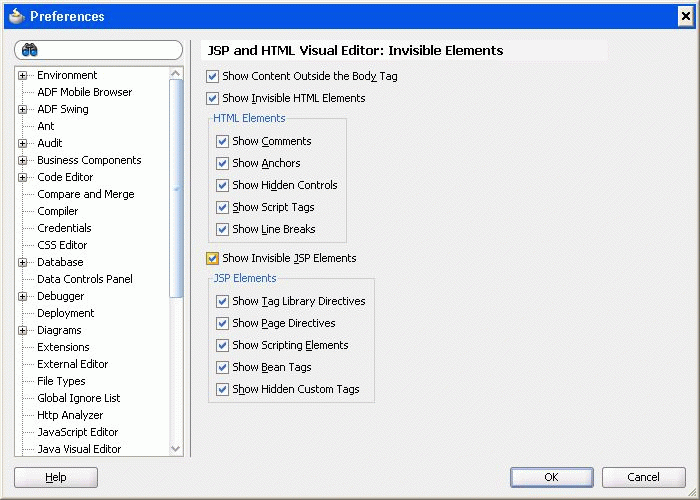Select CSS Editor in the tree
Viewport: 700px width, 500px height.
(62, 245)
